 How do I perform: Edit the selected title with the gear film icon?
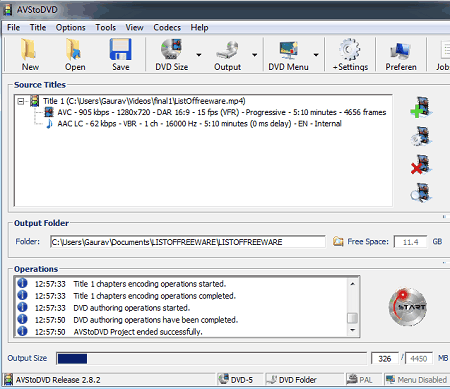coord(421,136)
